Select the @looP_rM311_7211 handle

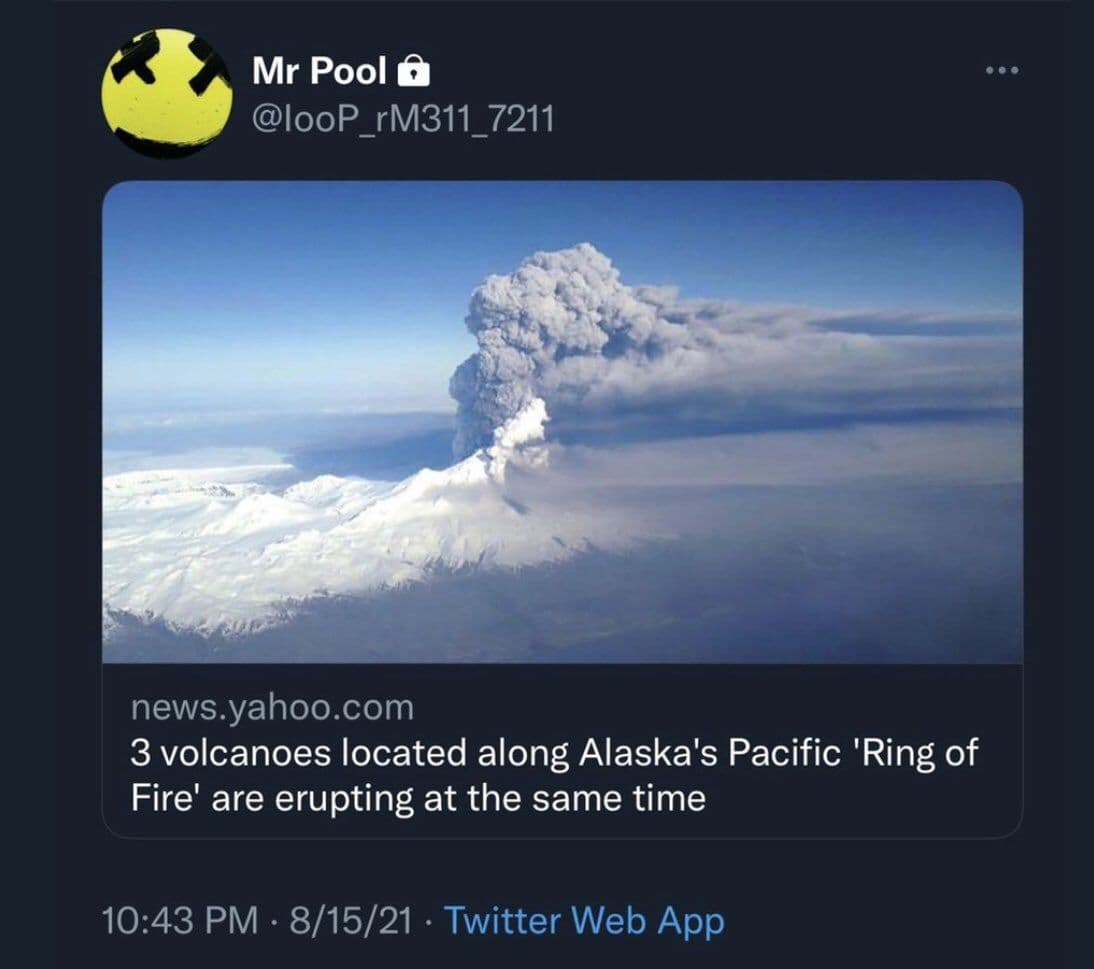(x=402, y=120)
